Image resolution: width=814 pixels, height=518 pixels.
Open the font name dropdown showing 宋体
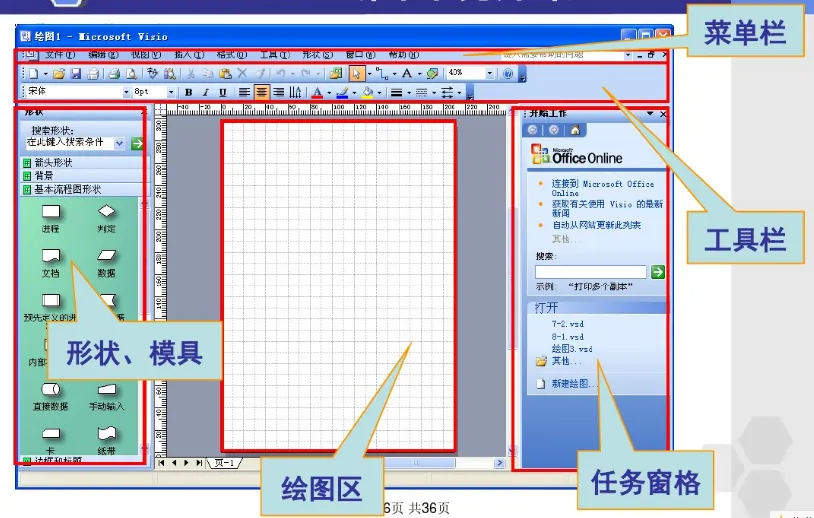pos(126,92)
